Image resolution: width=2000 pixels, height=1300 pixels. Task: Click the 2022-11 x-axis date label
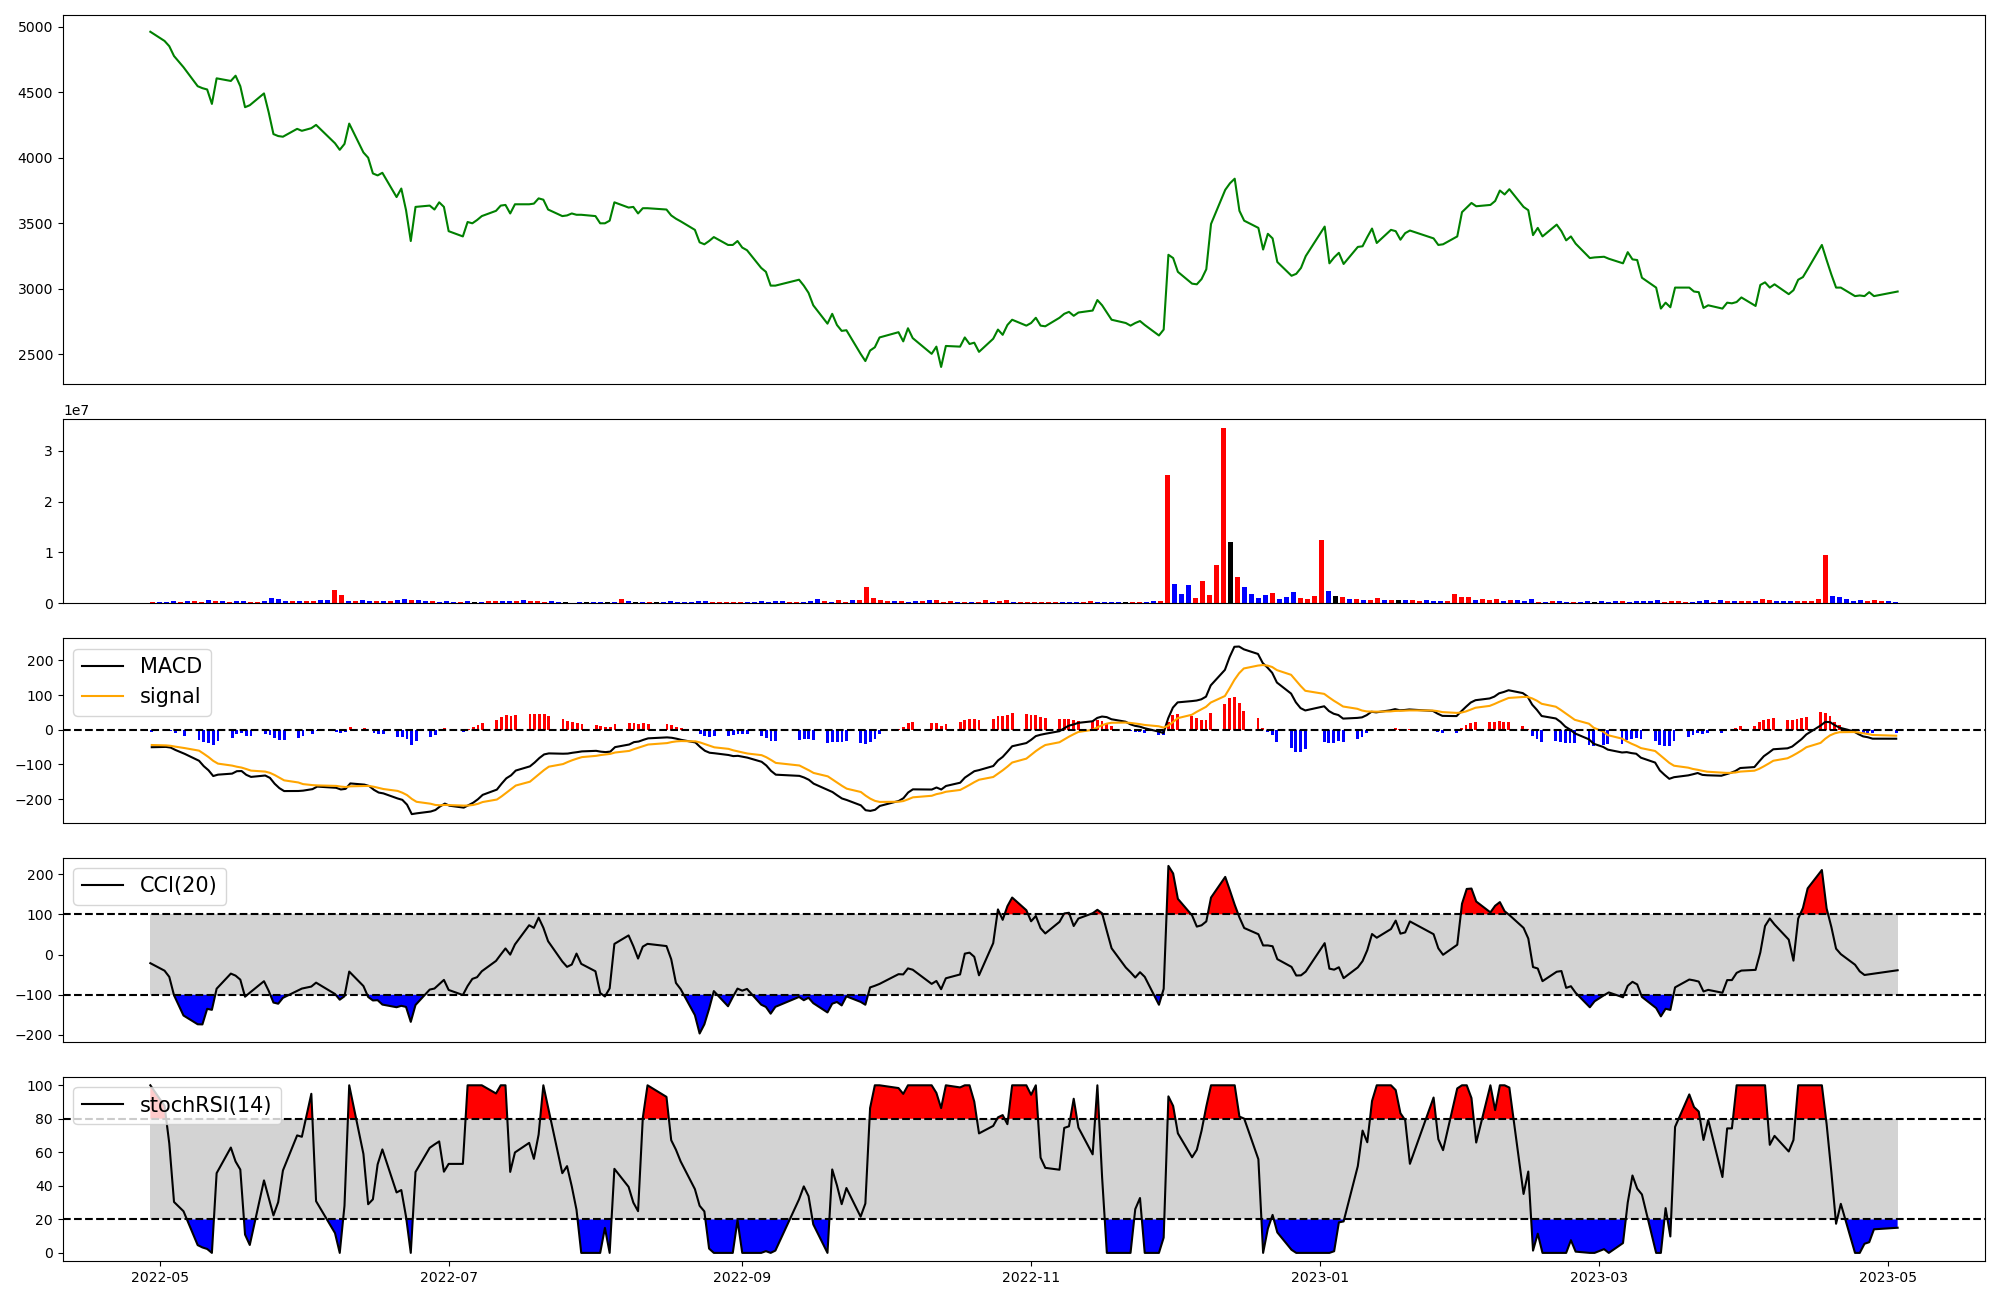tap(1031, 1277)
